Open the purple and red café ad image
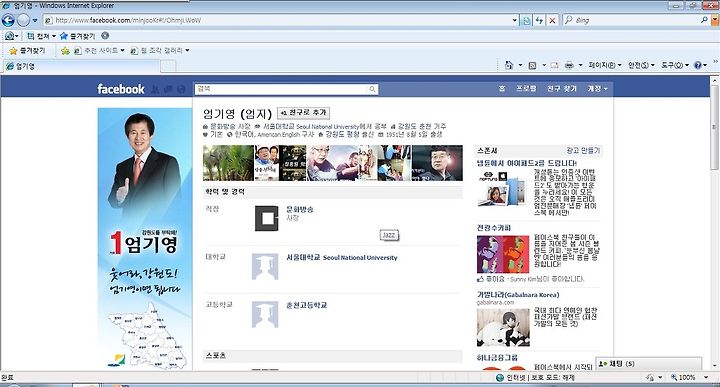 [503, 254]
